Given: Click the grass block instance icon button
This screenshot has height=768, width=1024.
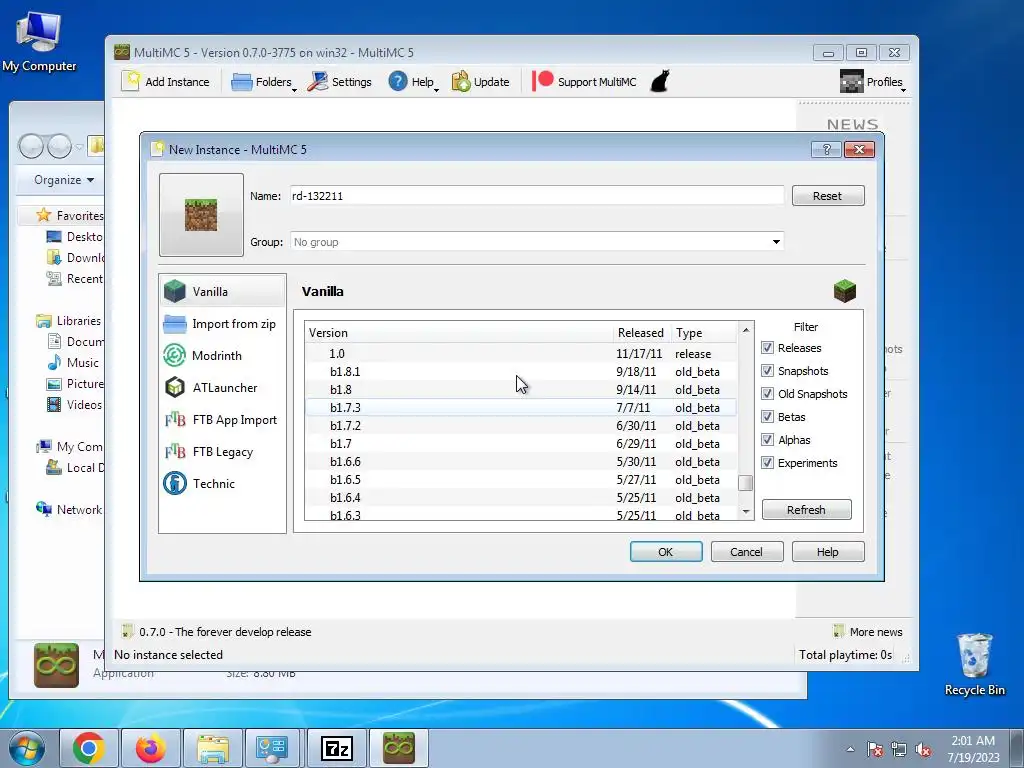Looking at the screenshot, I should coord(201,215).
